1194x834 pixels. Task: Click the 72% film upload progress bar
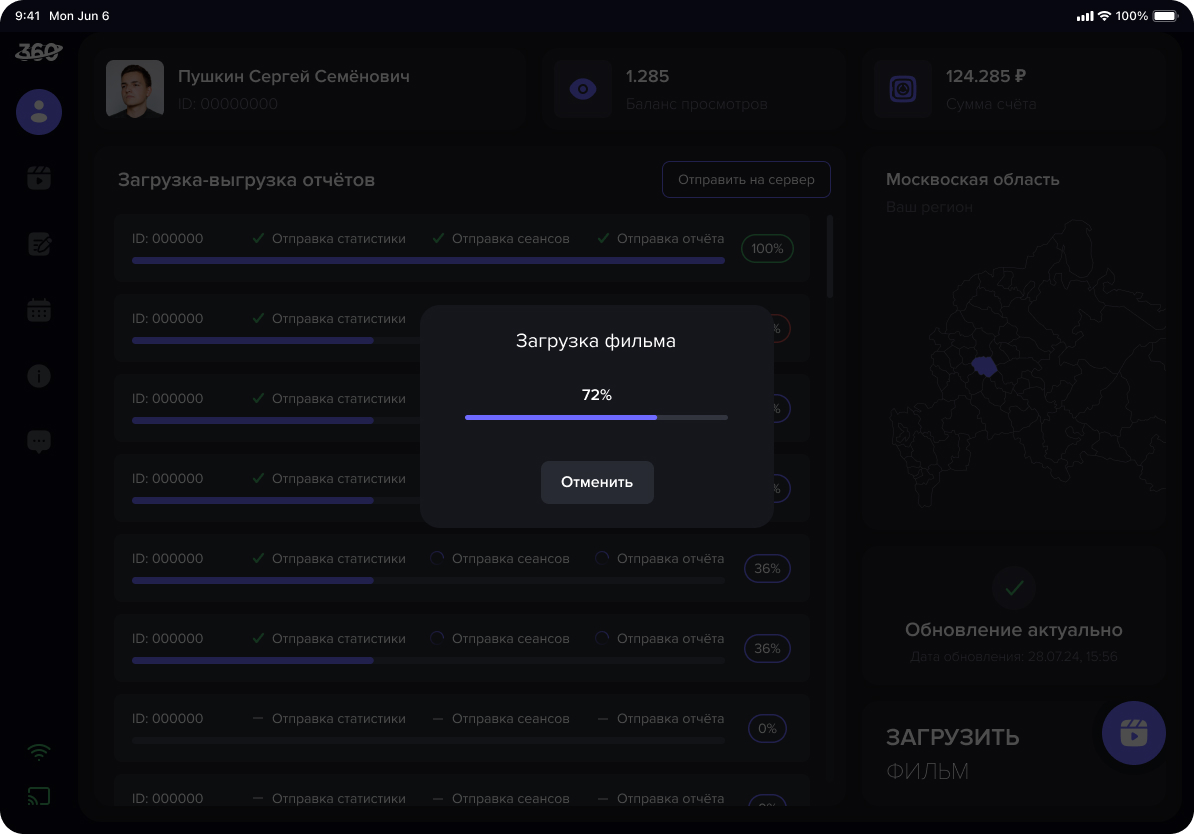(596, 417)
